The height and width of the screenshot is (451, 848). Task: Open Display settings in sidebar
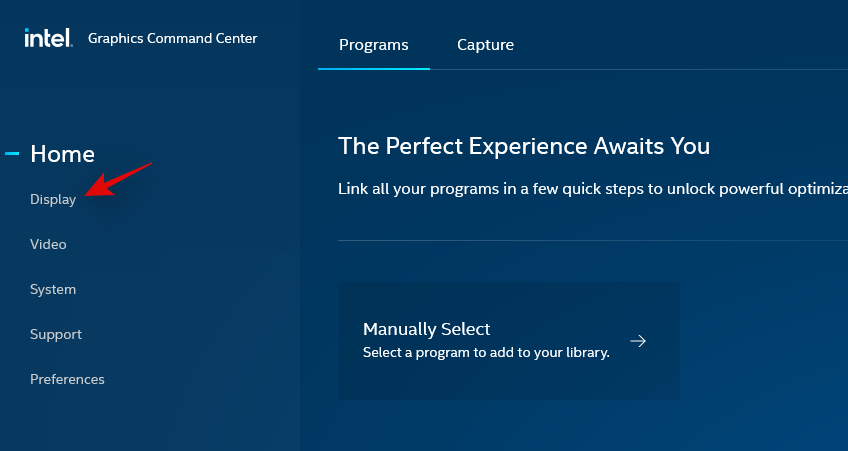click(53, 199)
